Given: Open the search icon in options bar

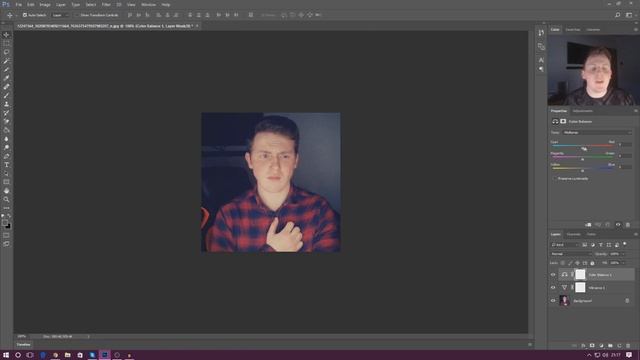Looking at the screenshot, I should (x=618, y=15).
